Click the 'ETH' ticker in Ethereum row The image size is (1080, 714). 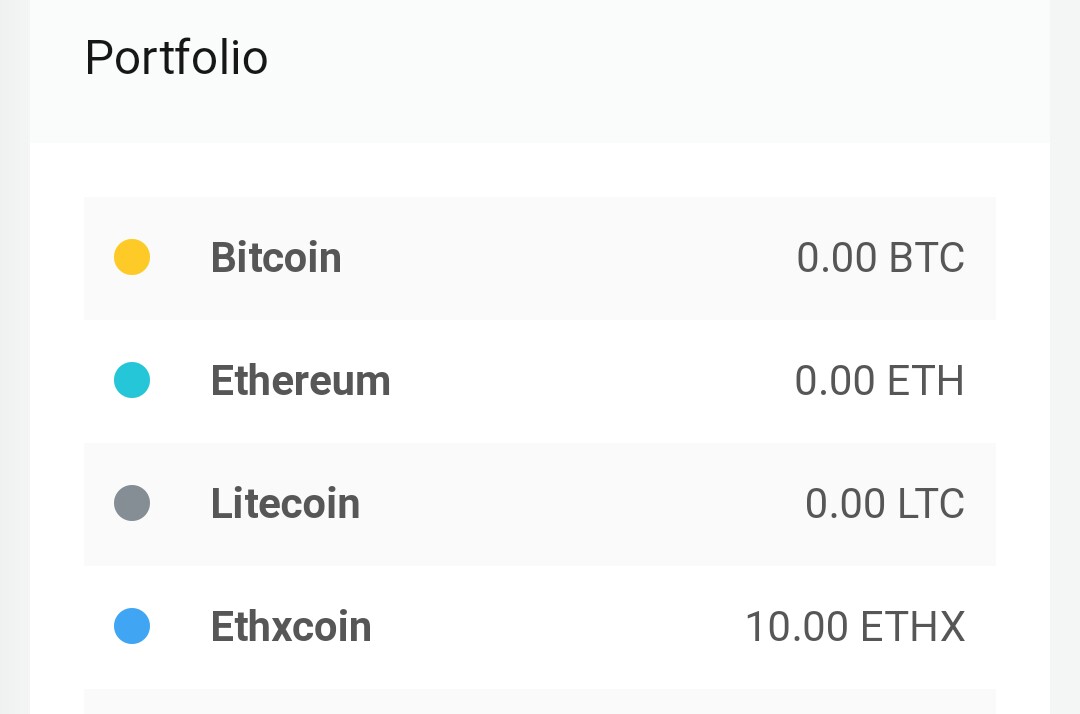[x=926, y=380]
